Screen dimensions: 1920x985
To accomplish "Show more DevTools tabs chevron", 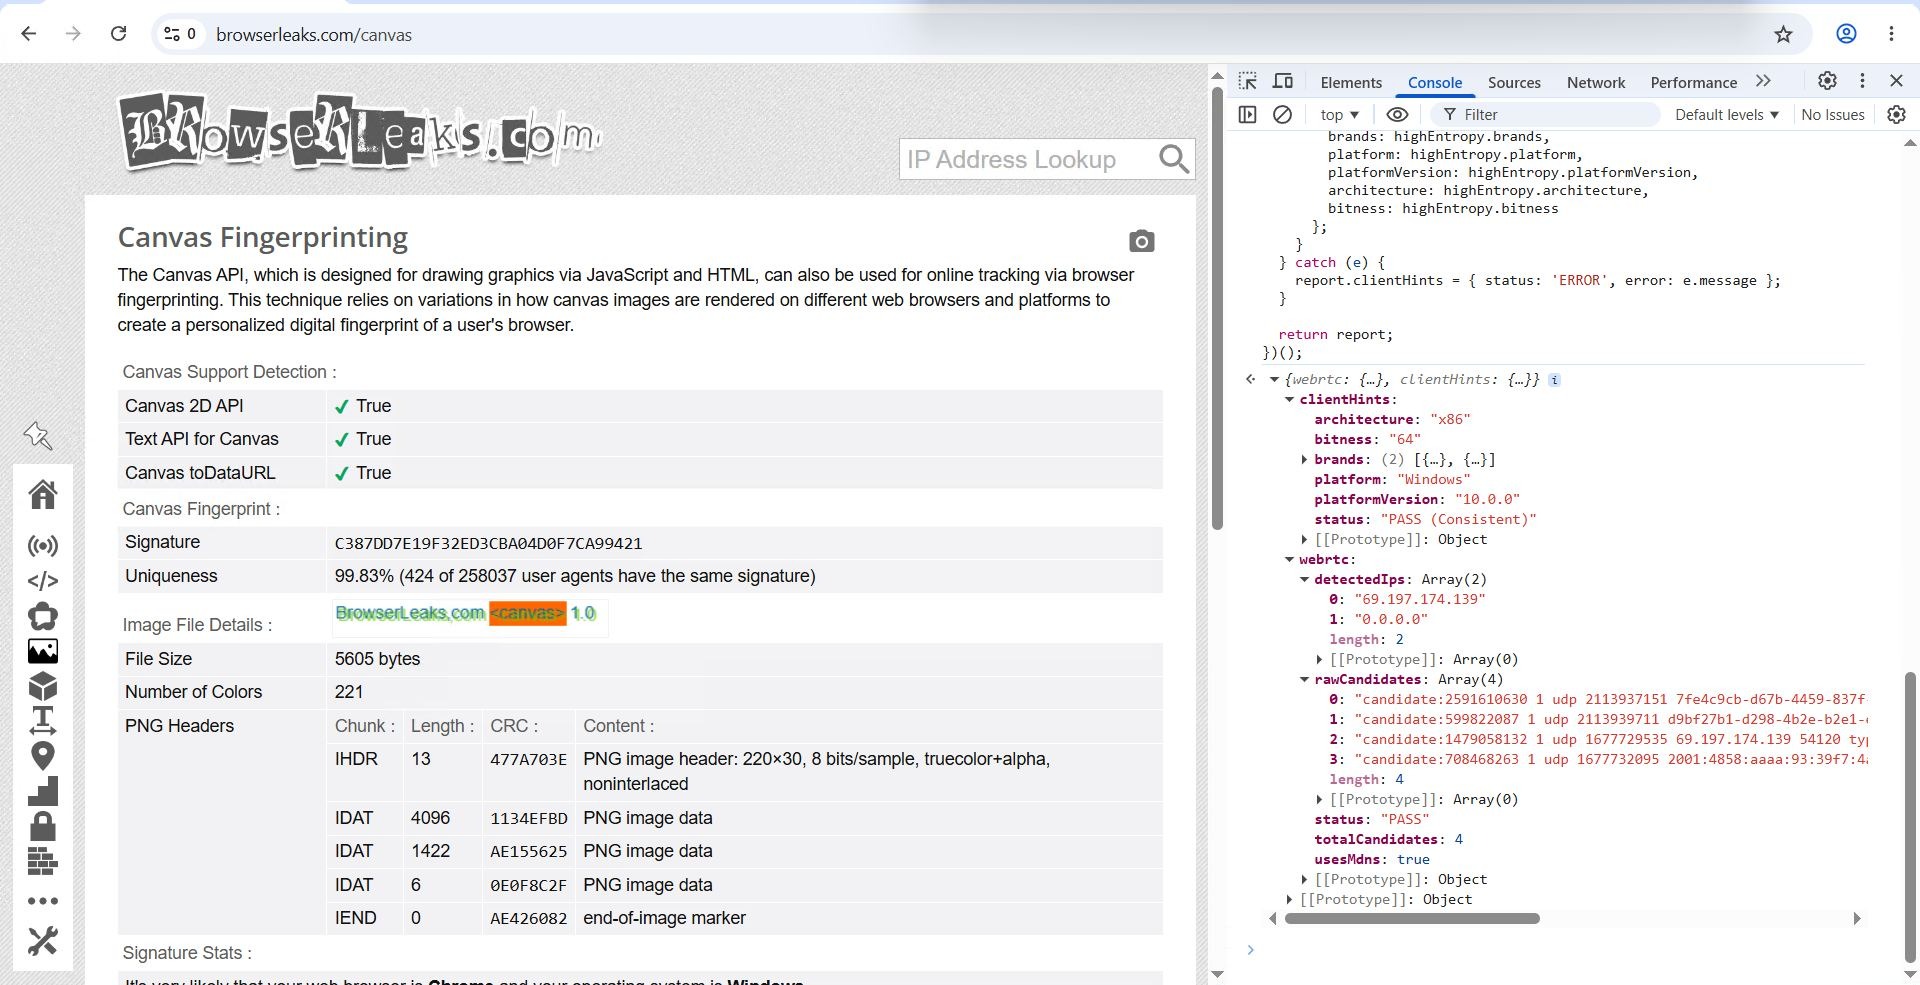I will click(1763, 81).
